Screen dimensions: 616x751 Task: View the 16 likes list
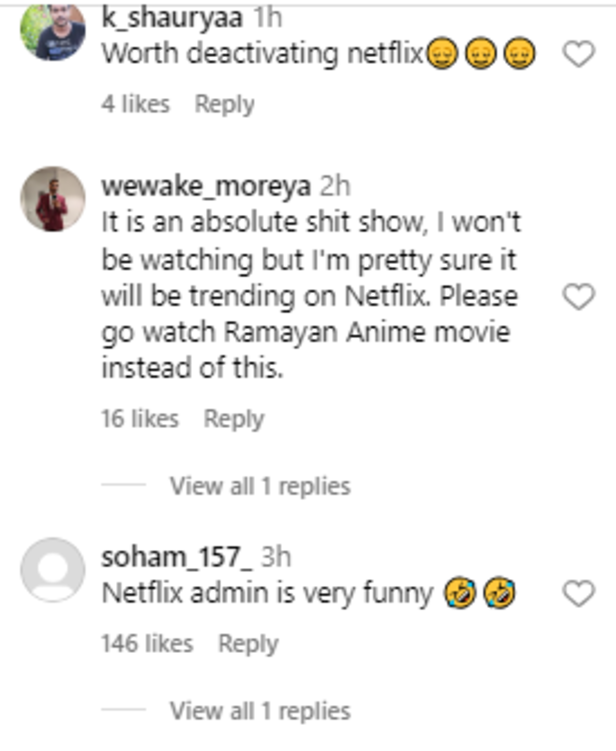pyautogui.click(x=139, y=419)
